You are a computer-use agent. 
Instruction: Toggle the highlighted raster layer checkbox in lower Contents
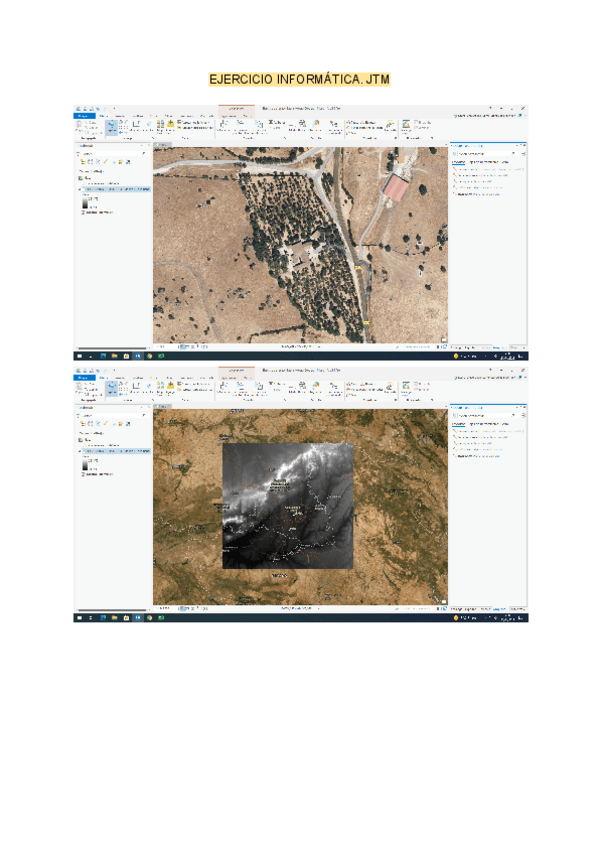81,450
